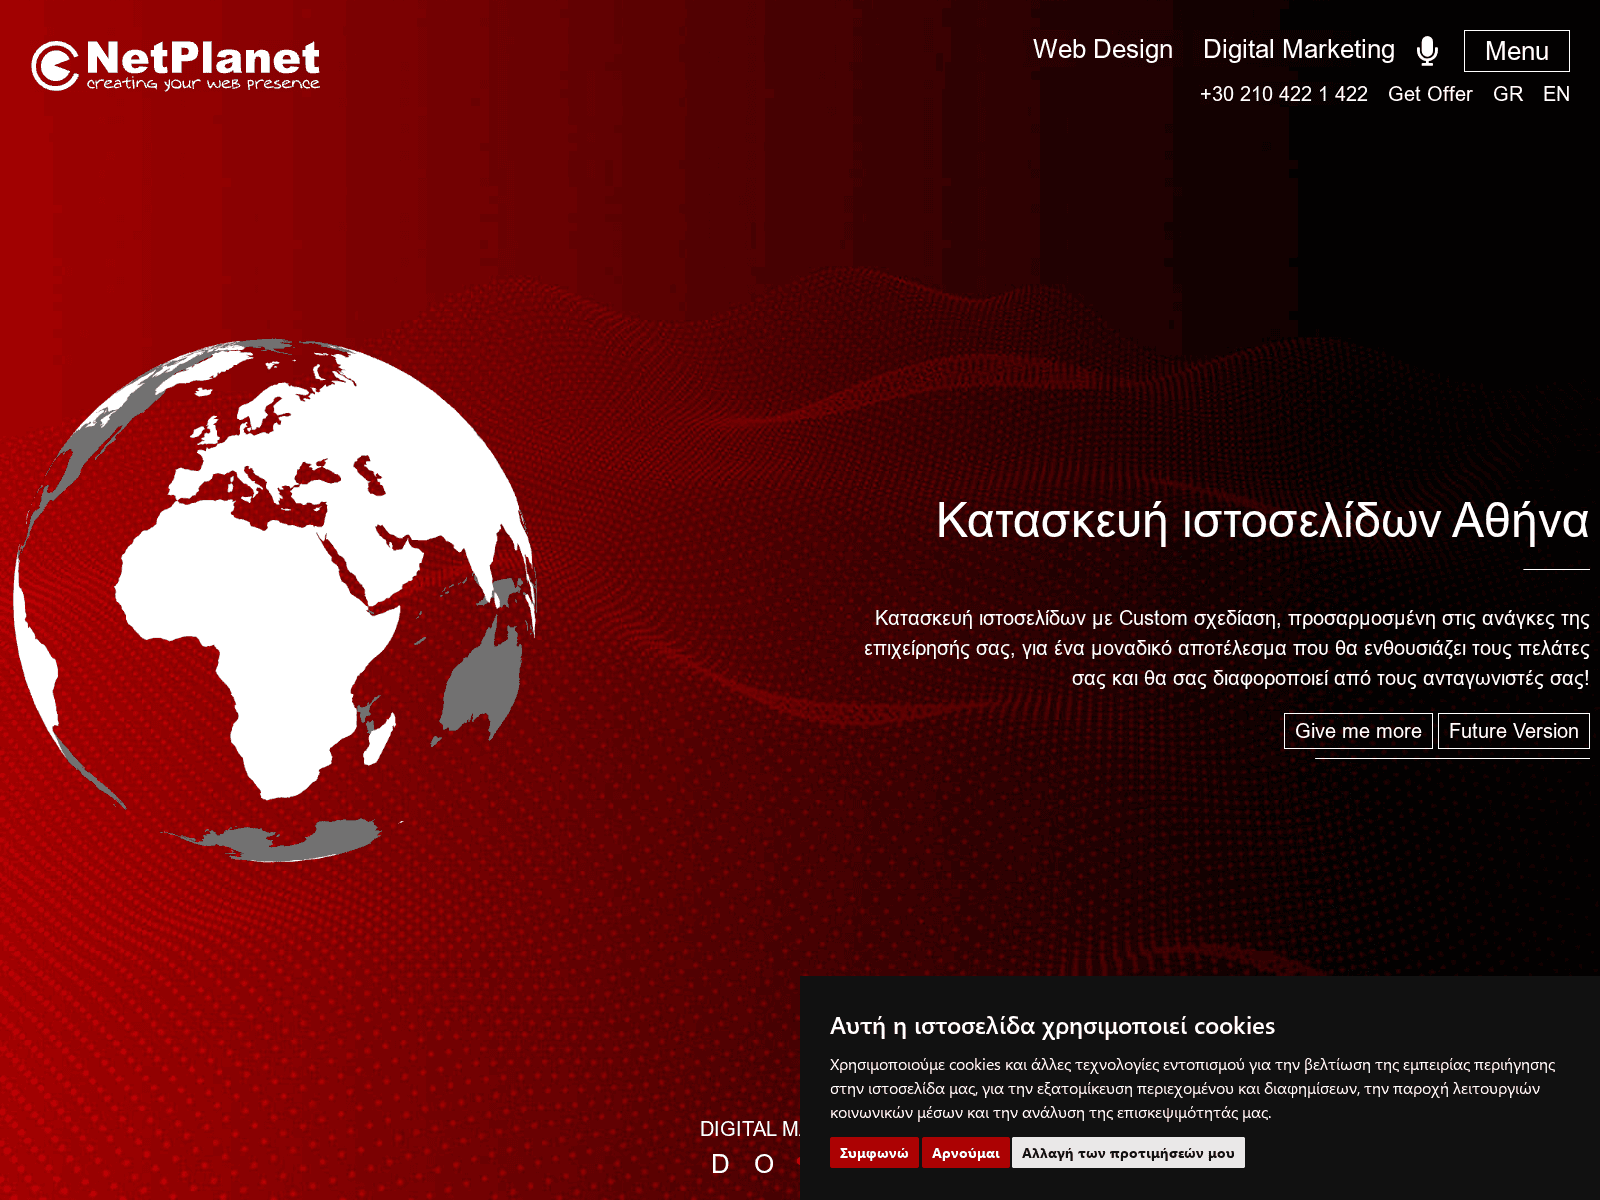Call by clicking phone number +30 210 422 1 422
This screenshot has width=1600, height=1200.
pos(1283,94)
